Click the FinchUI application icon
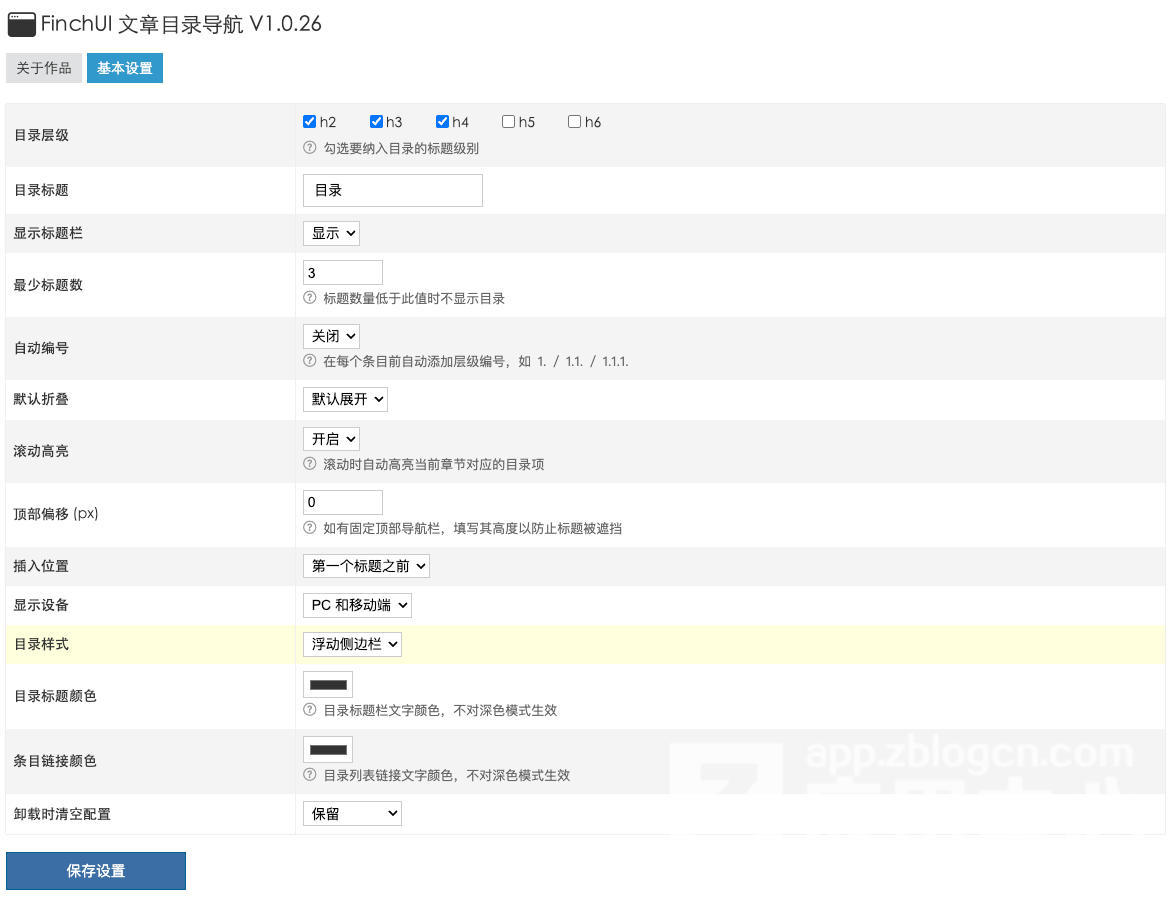 tap(21, 24)
